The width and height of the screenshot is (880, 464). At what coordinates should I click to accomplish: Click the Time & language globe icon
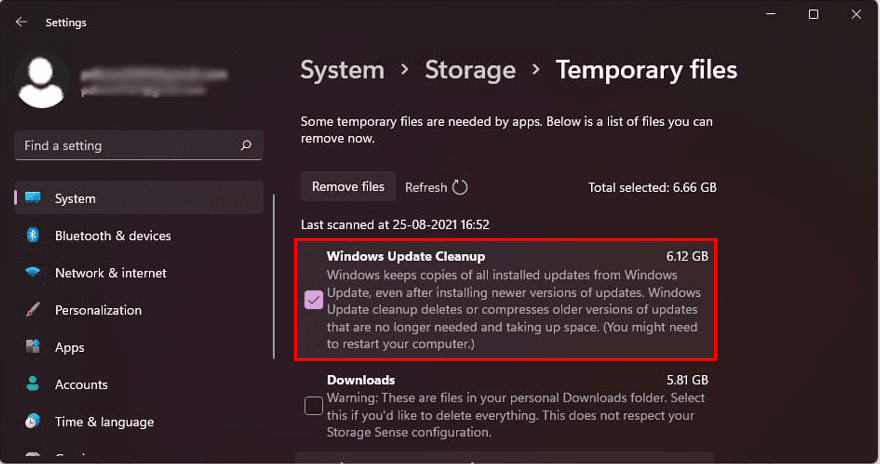point(33,421)
